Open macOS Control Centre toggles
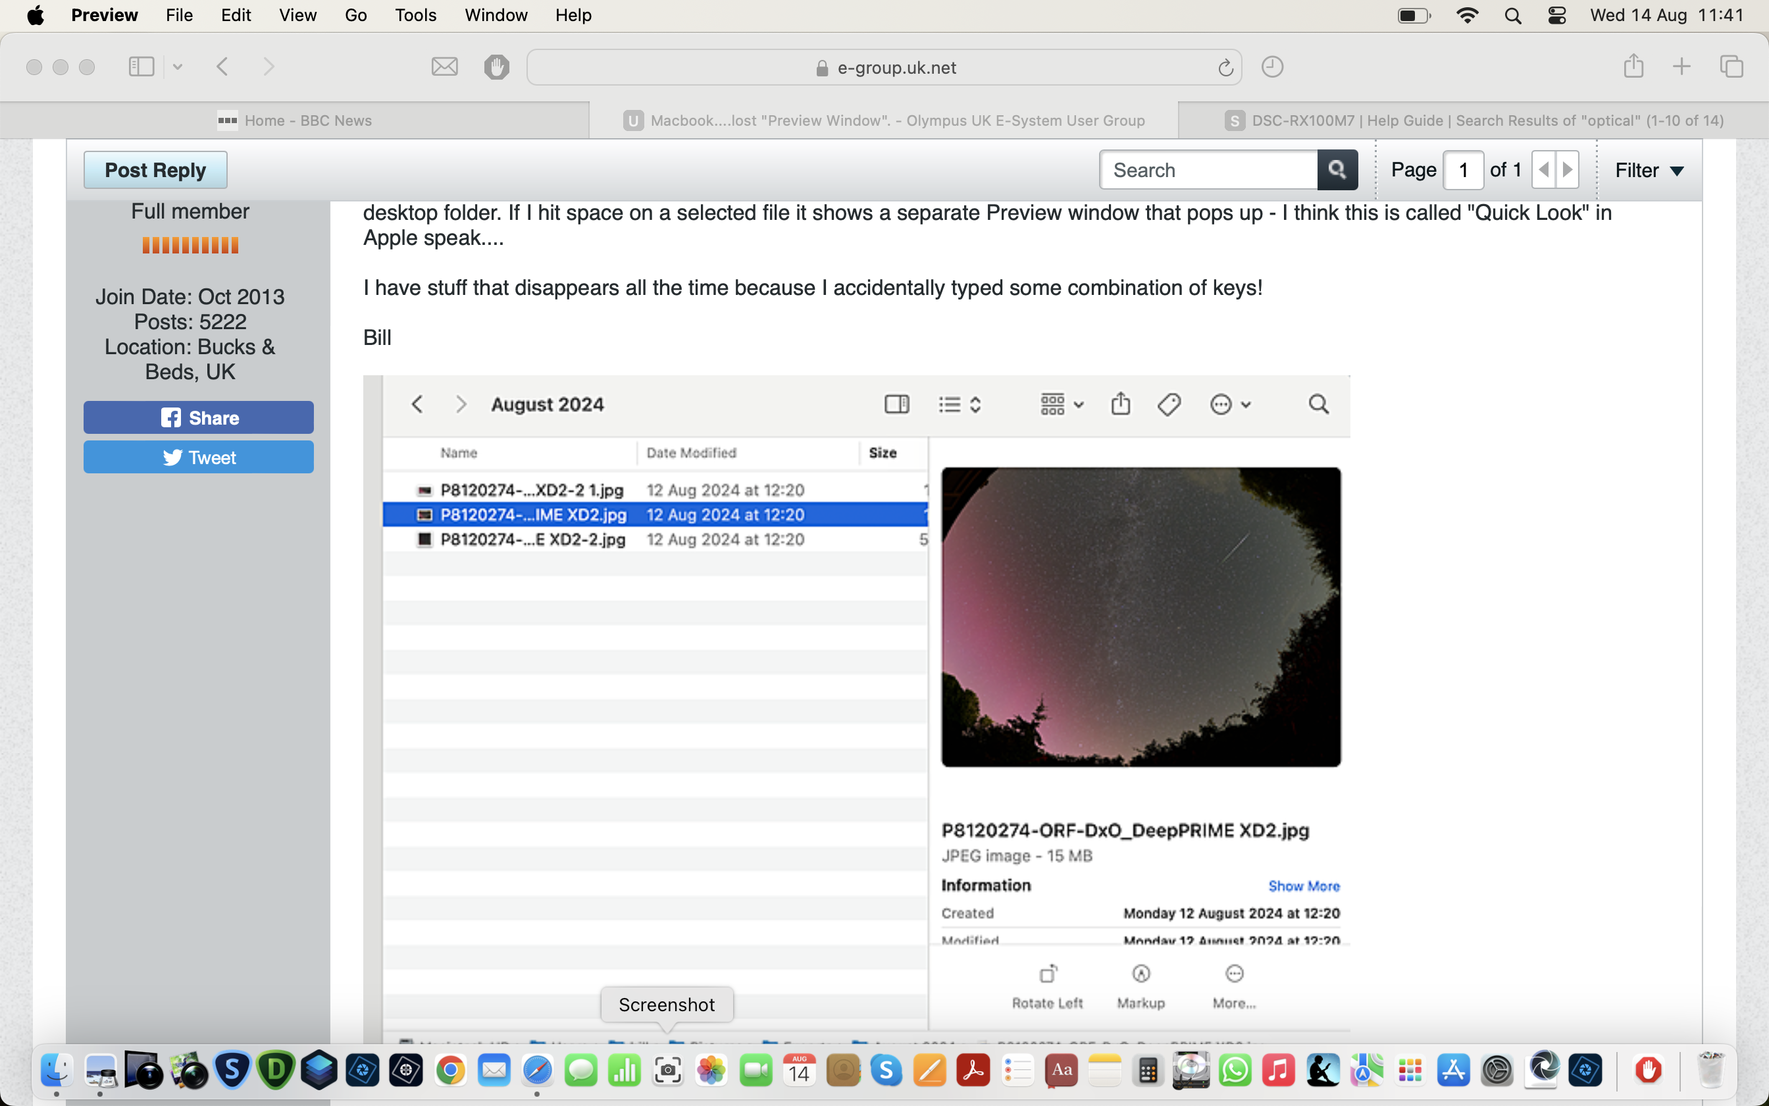Screen dimensions: 1769x1106 coord(1556,15)
